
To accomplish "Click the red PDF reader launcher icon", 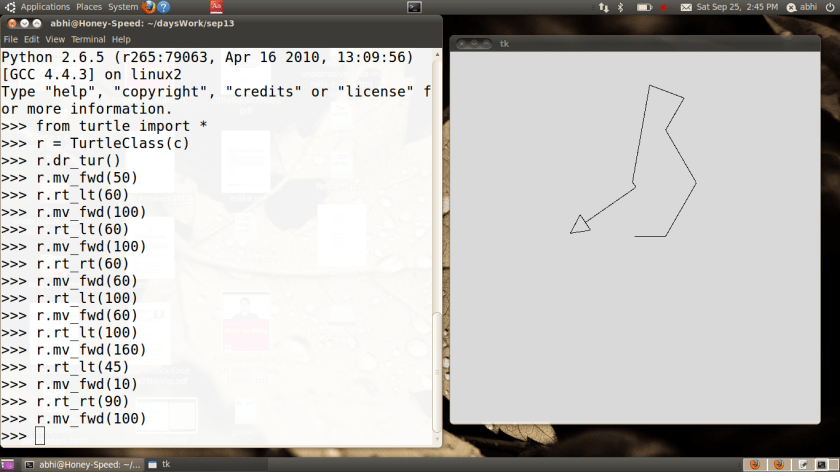I will [216, 7].
